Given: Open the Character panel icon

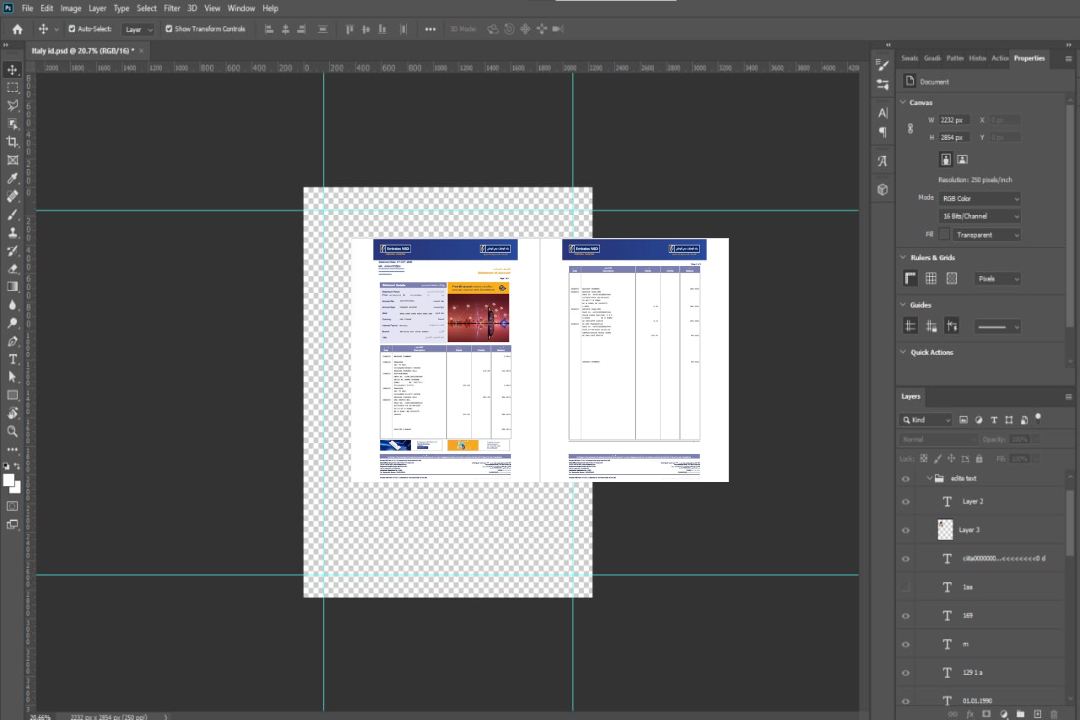Looking at the screenshot, I should tap(882, 113).
